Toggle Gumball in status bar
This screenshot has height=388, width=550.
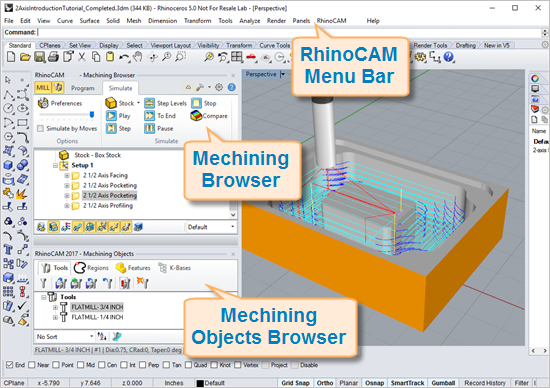443,383
